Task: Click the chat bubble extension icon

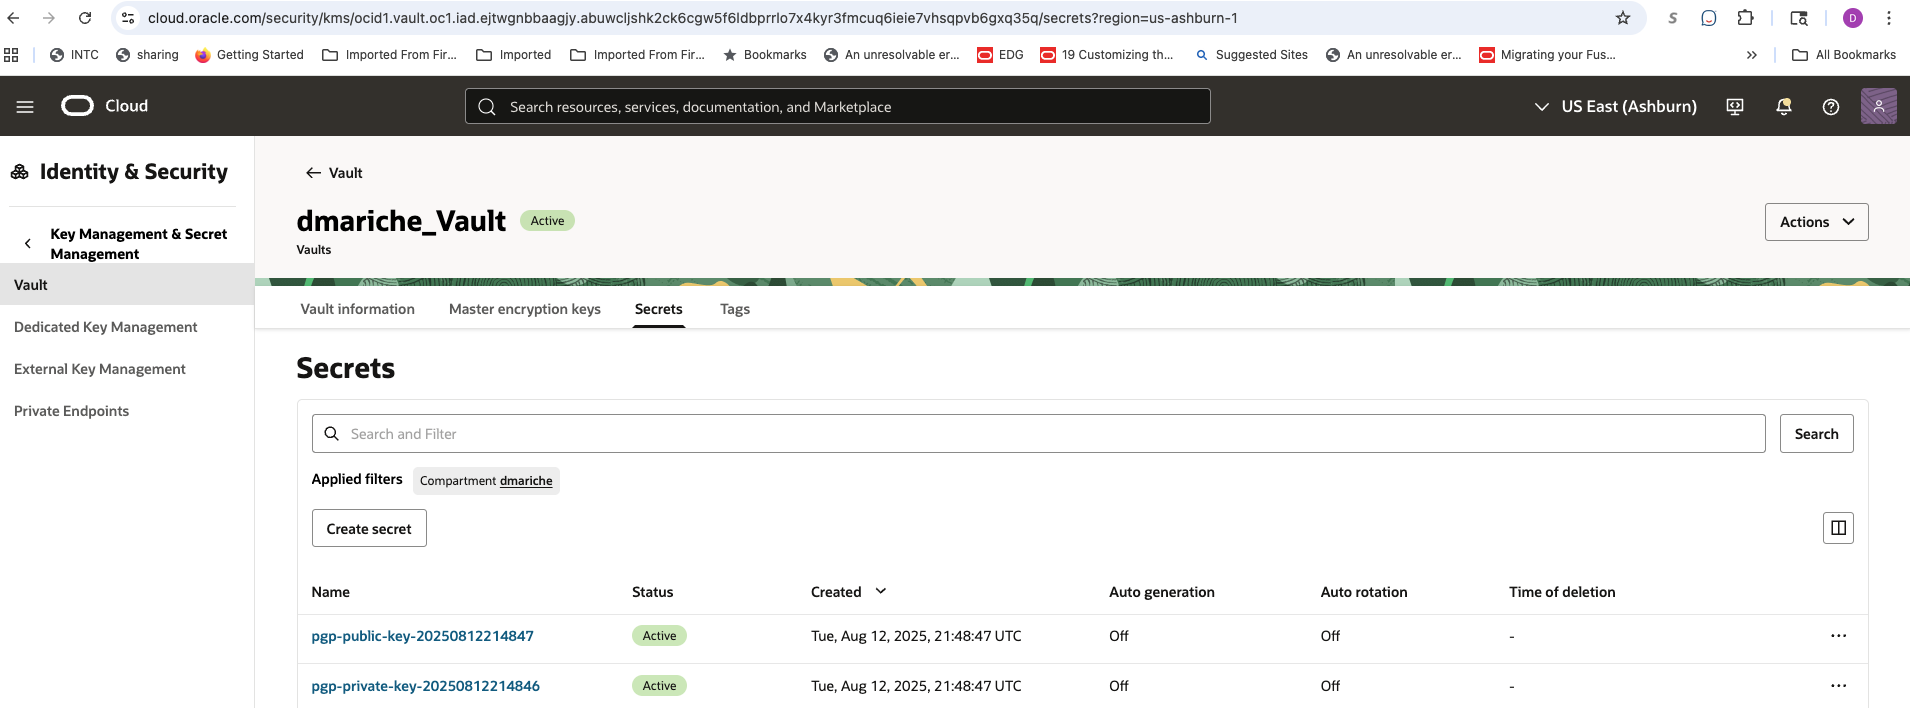Action: point(1709,18)
